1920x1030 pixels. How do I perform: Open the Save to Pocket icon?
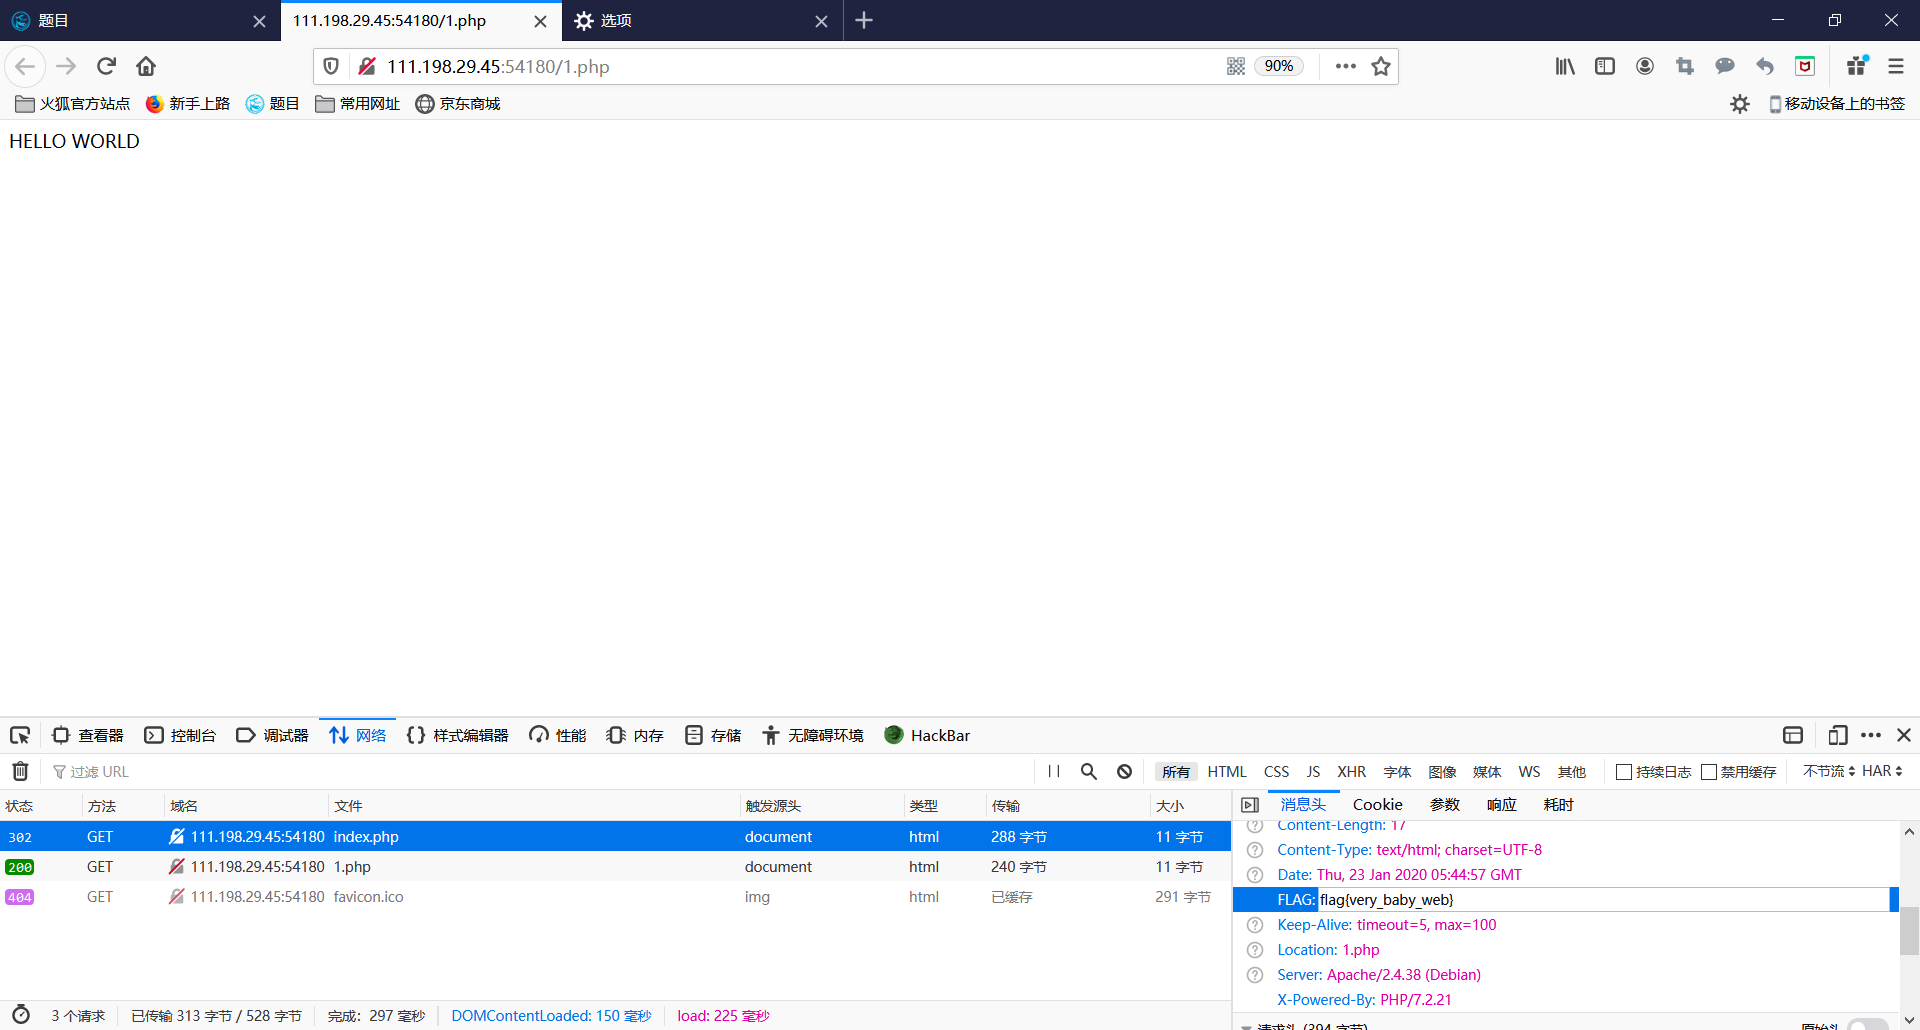tap(1804, 66)
